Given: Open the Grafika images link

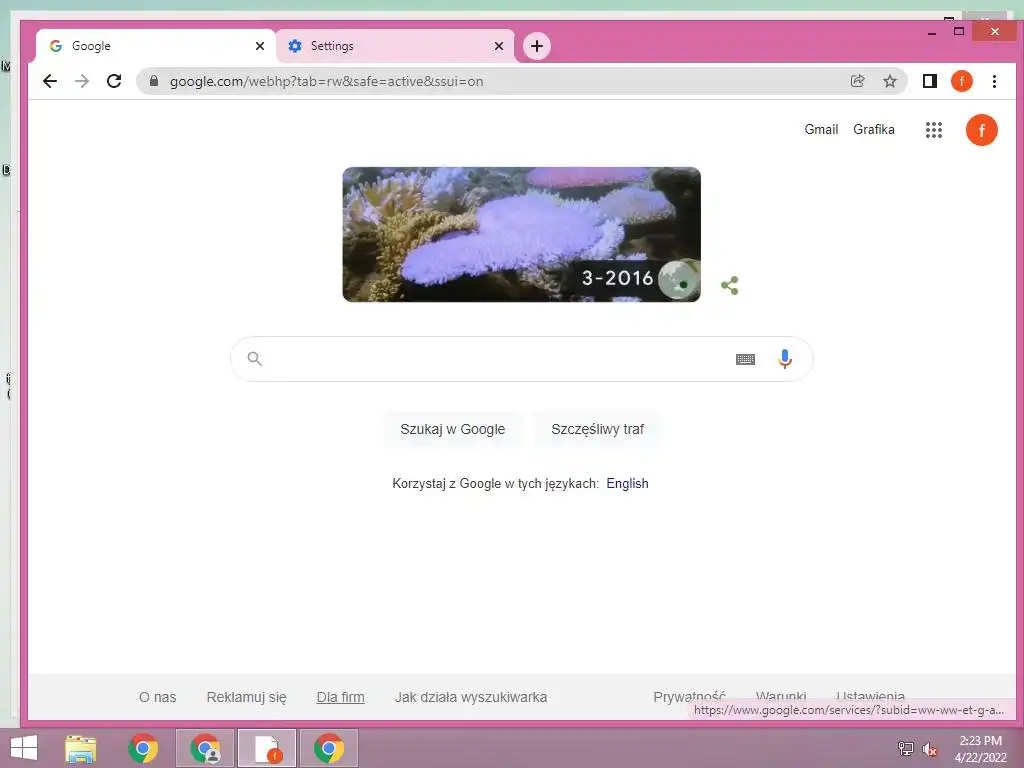Looking at the screenshot, I should 874,129.
